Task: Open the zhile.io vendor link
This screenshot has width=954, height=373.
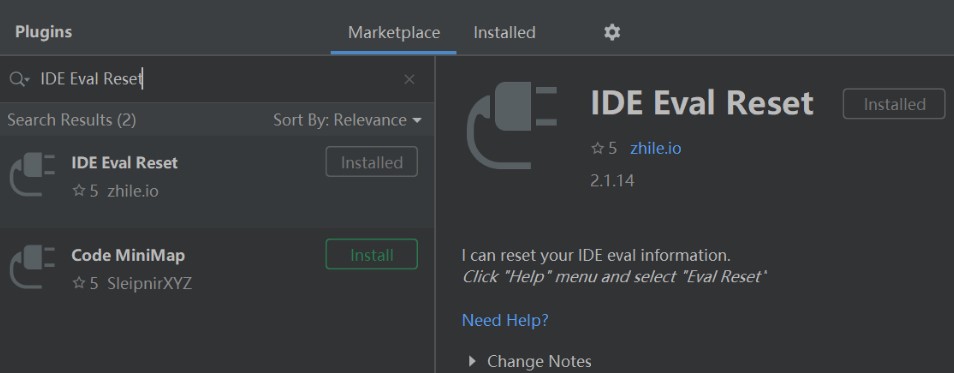Action: (x=655, y=148)
